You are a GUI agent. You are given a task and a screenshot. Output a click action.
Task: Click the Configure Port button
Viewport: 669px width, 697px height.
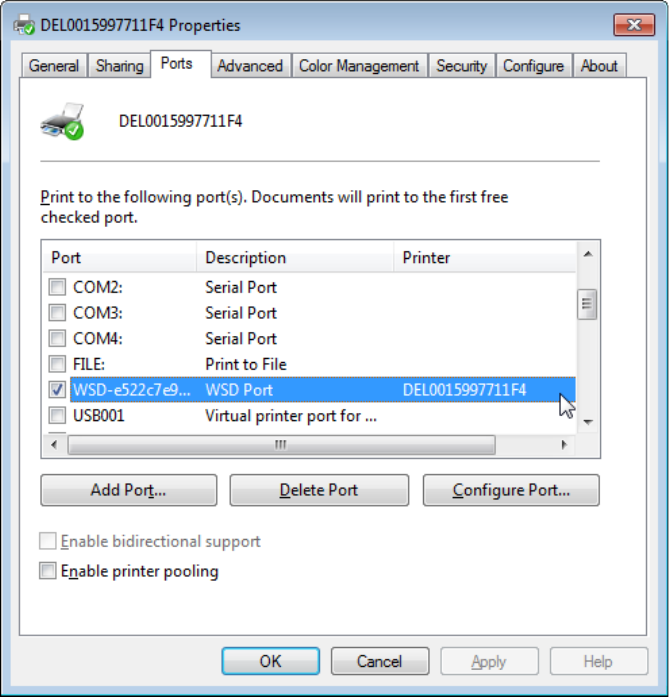511,490
